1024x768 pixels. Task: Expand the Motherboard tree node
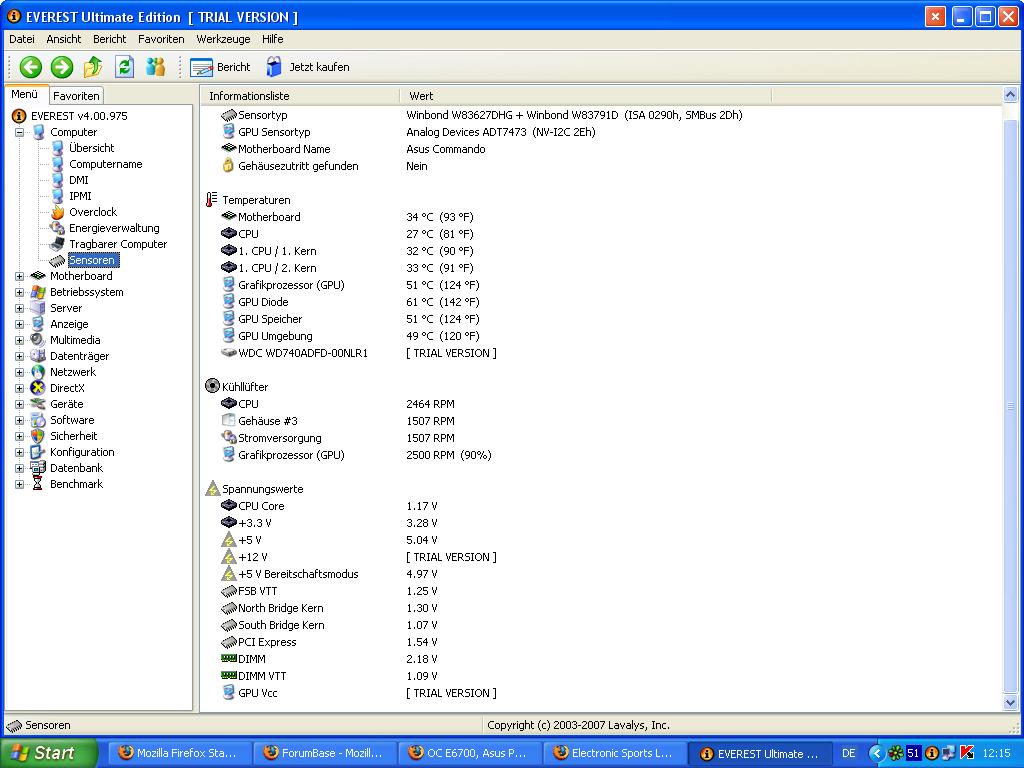(x=20, y=276)
